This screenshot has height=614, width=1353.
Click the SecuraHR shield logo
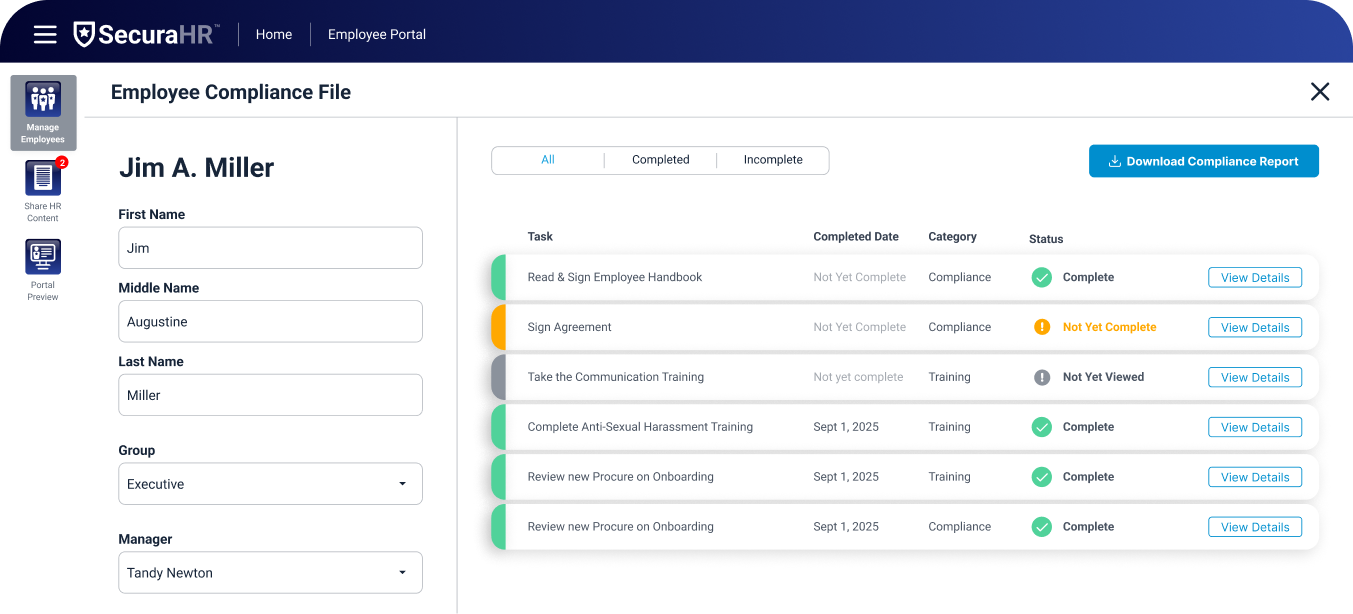86,32
